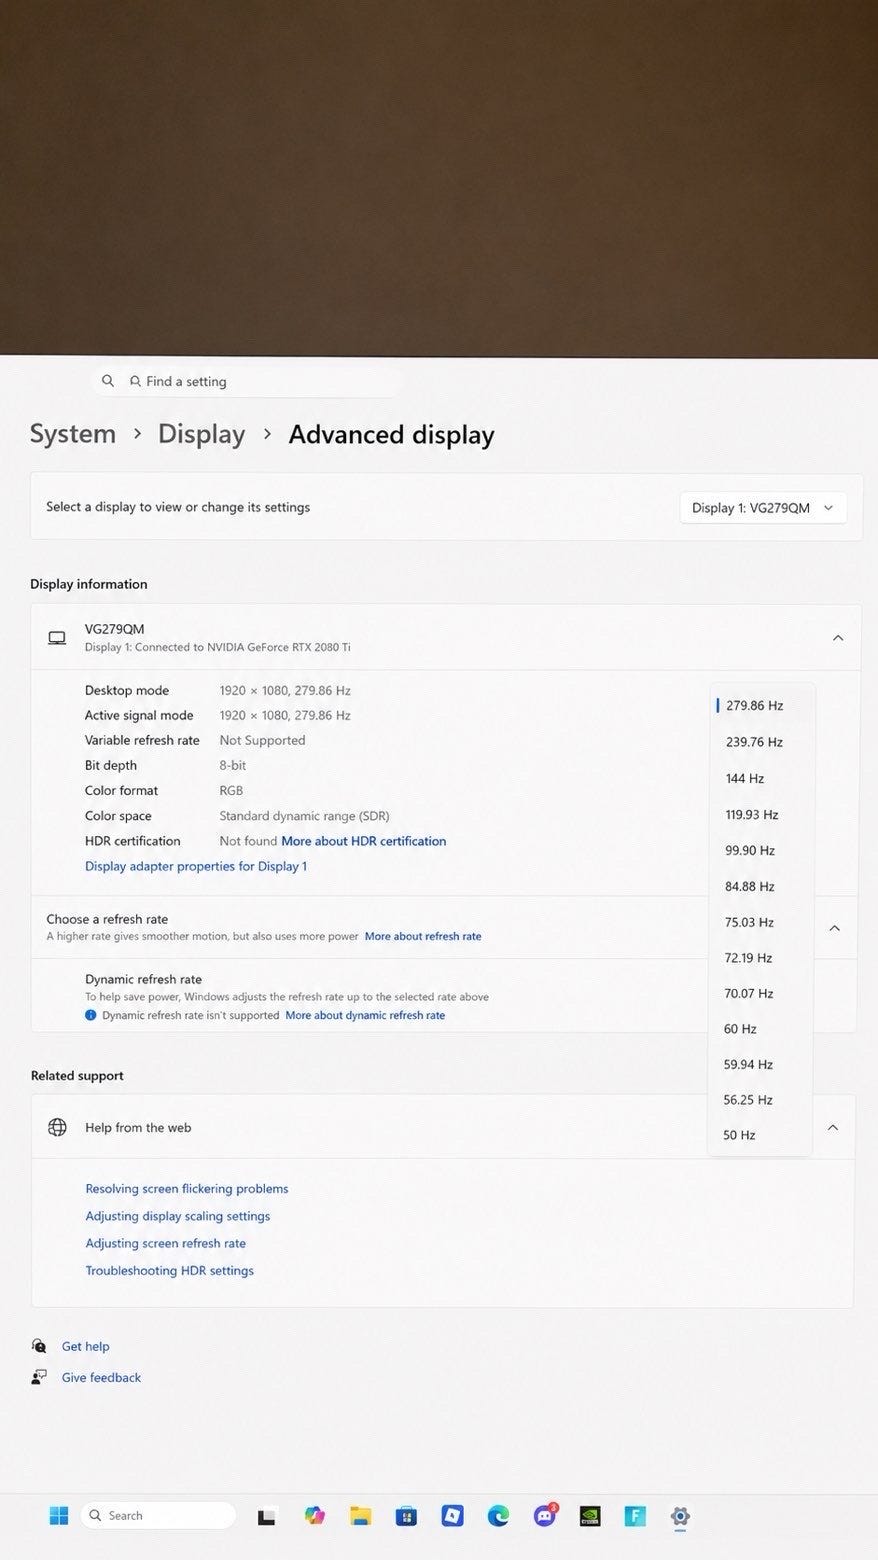Click the Active signal mode value 1920 × 1080, 279.86 Hz
The image size is (878, 1560).
285,715
